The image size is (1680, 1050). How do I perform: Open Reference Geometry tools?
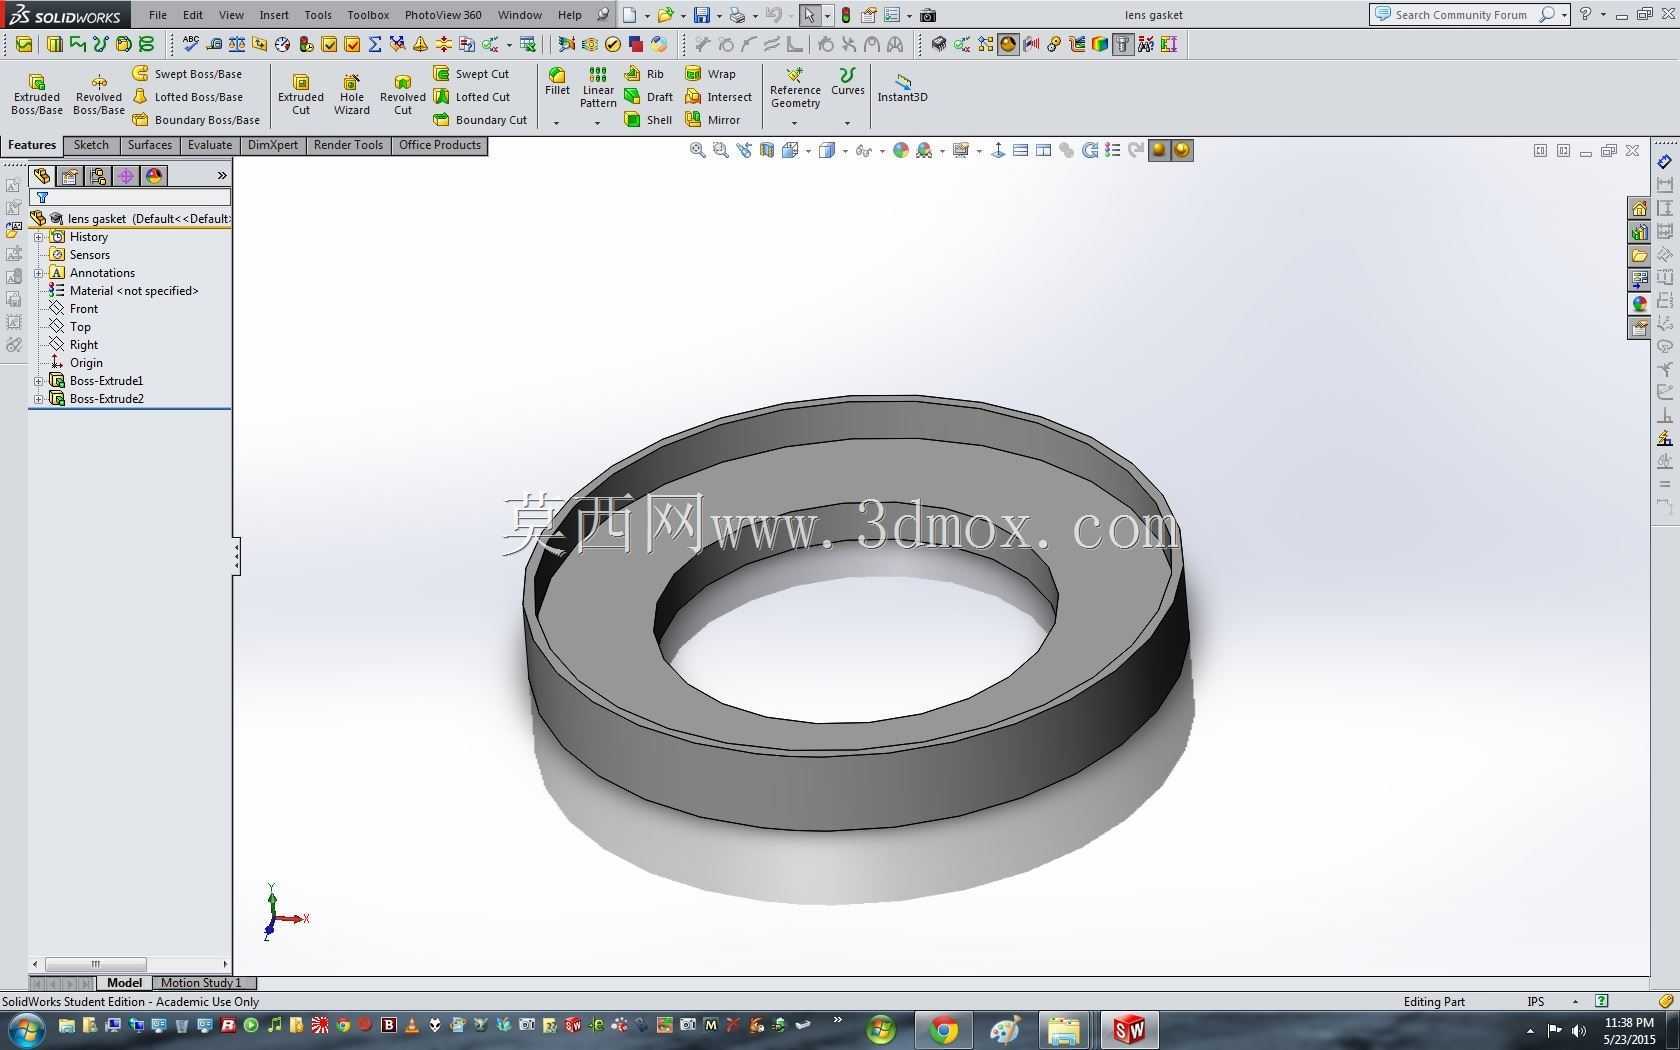pyautogui.click(x=795, y=88)
